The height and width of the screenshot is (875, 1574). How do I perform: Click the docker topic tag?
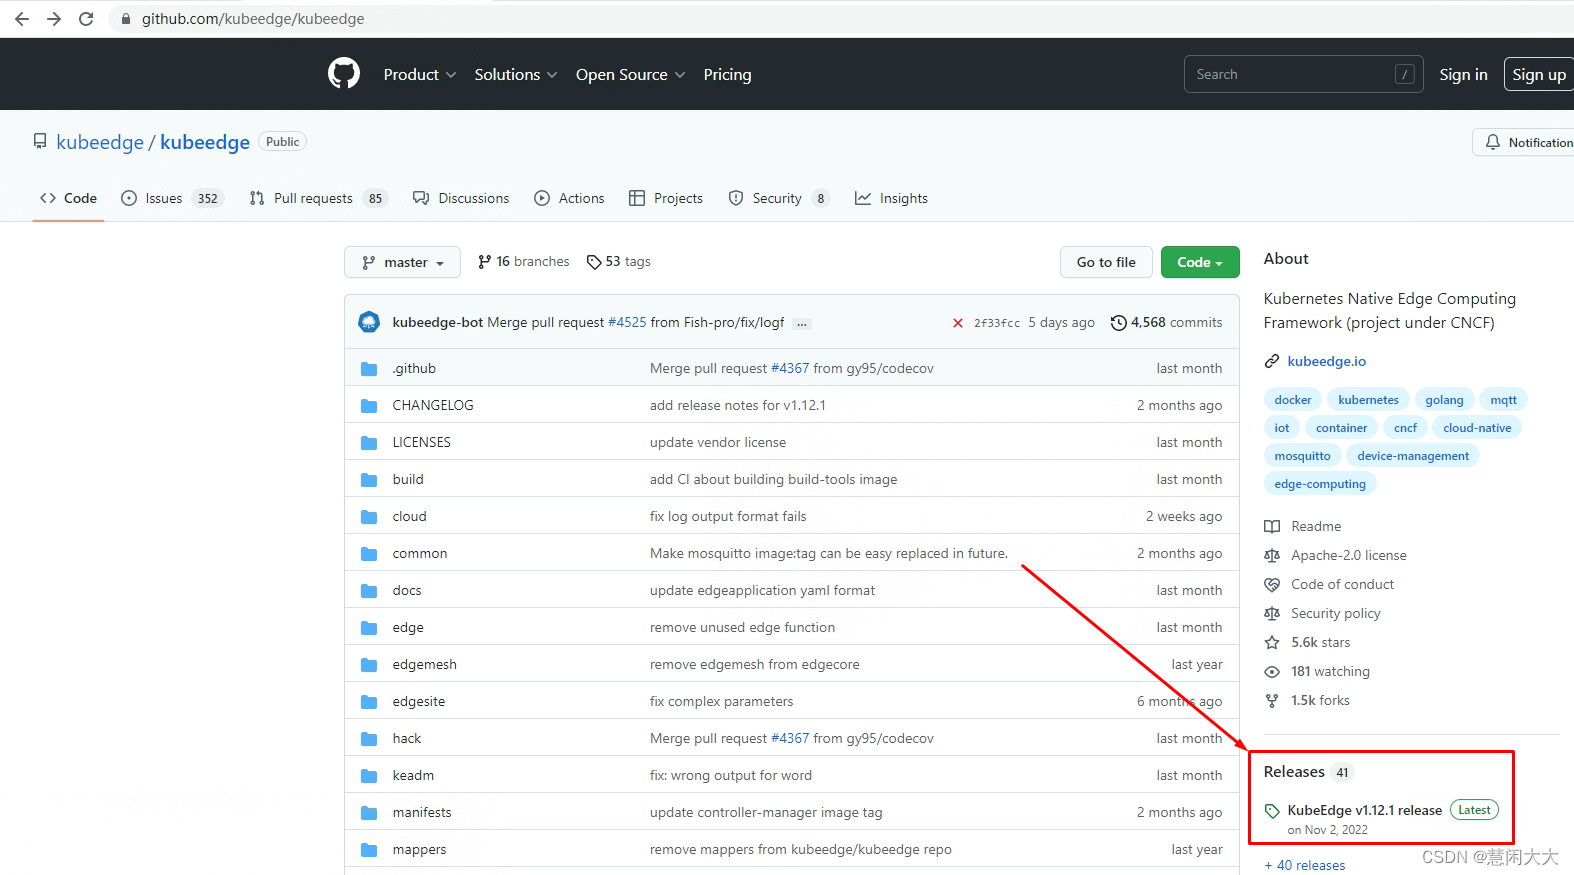pos(1292,400)
